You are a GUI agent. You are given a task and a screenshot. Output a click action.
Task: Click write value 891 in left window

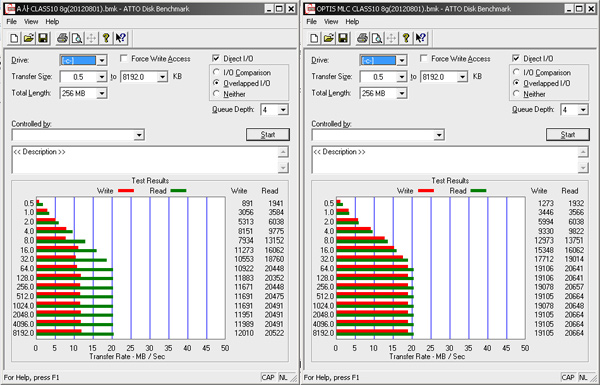(247, 203)
